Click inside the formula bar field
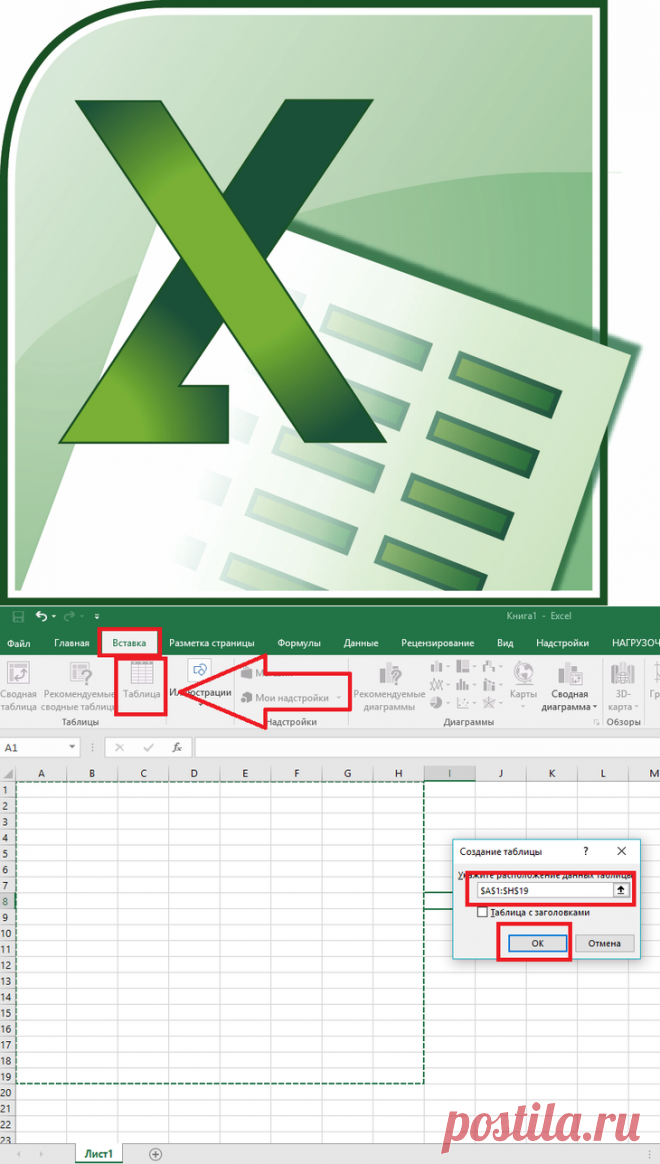The height and width of the screenshot is (1164, 660). (427, 748)
